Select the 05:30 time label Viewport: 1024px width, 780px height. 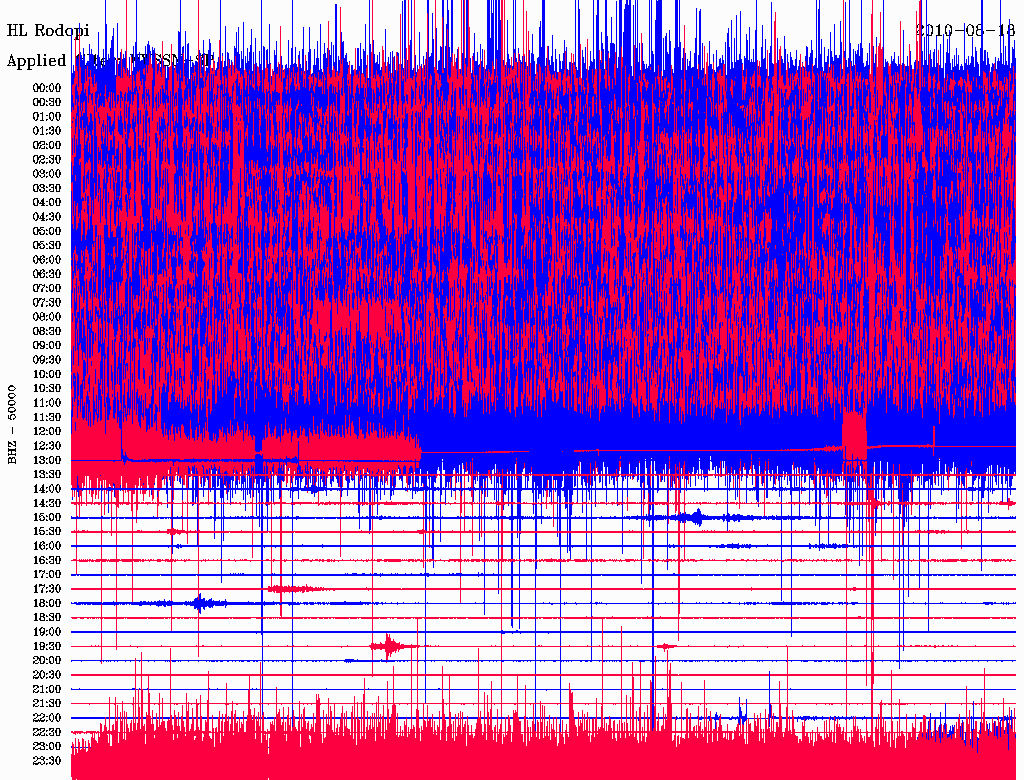[x=46, y=246]
